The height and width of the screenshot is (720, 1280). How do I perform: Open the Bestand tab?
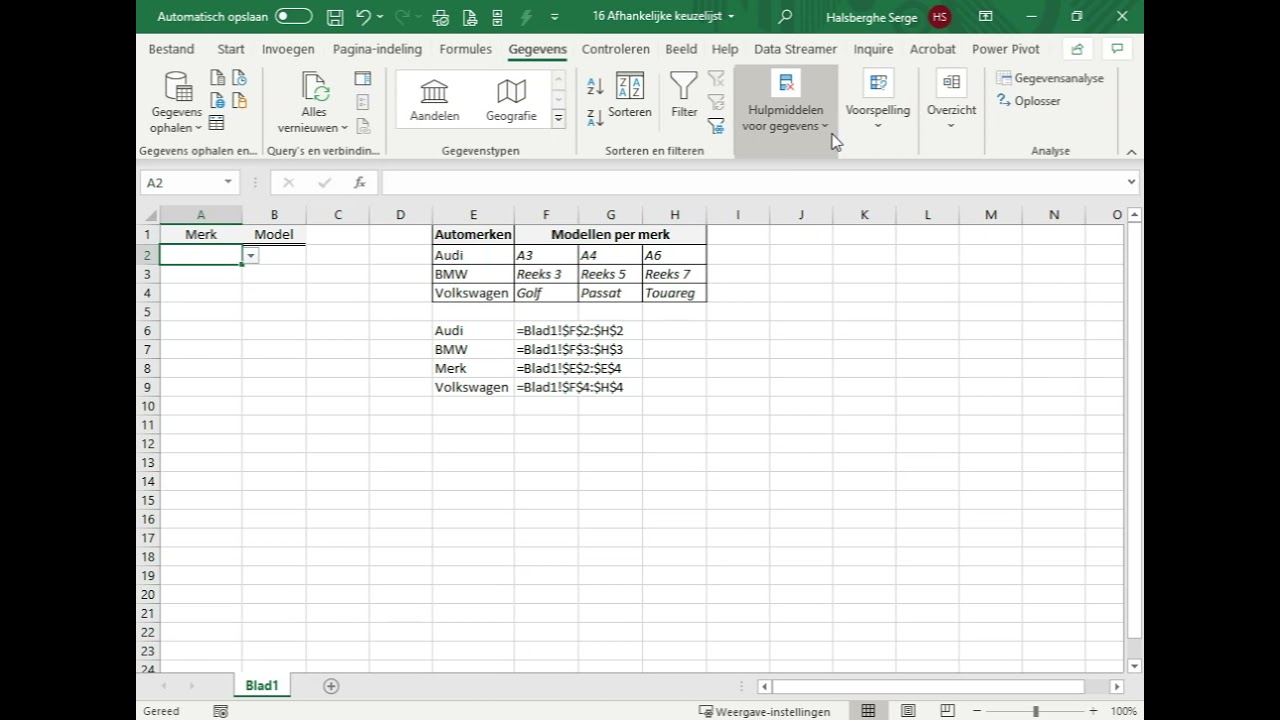point(171,49)
